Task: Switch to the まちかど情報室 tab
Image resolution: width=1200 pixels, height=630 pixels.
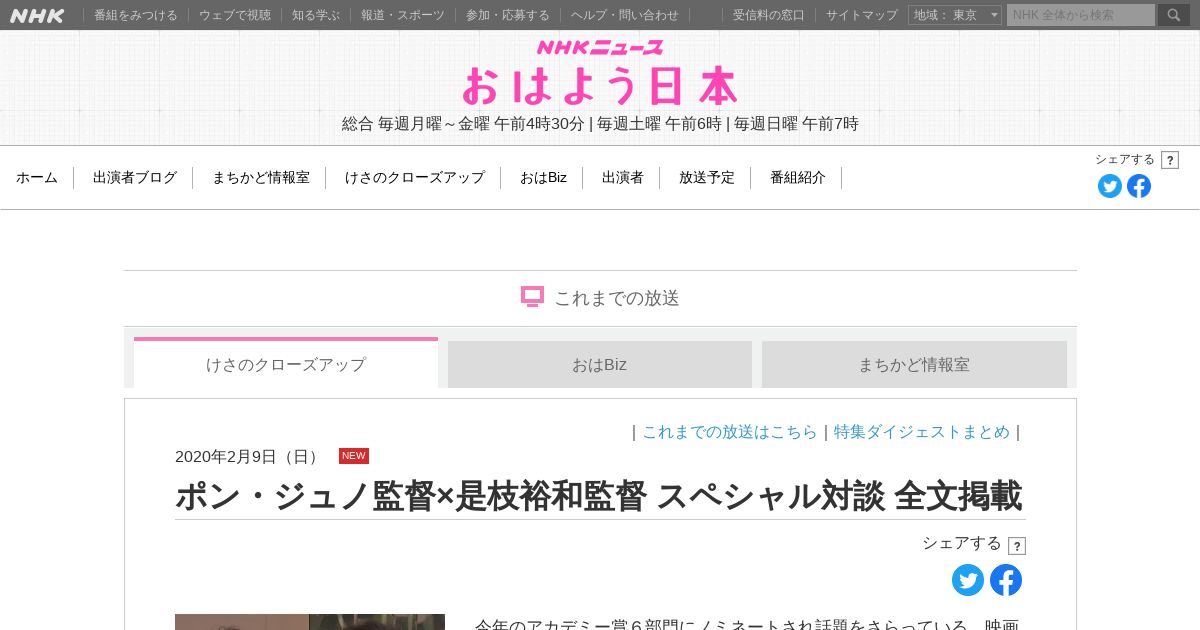Action: [x=914, y=364]
